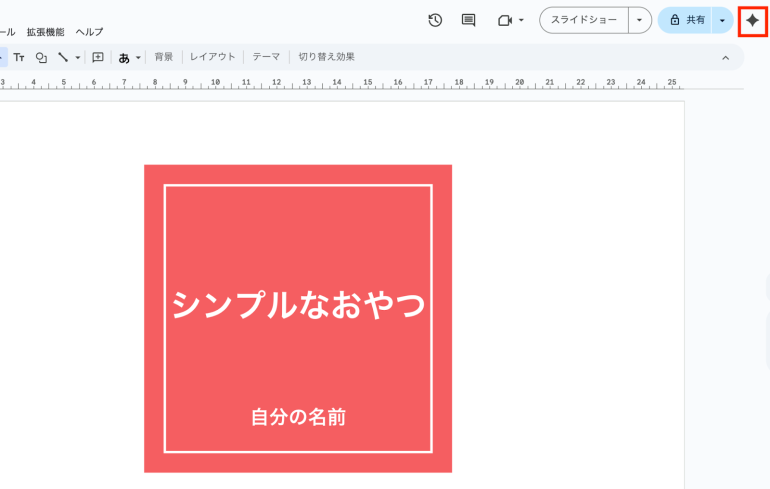Click the 背景 button
The width and height of the screenshot is (770, 489).
click(164, 57)
